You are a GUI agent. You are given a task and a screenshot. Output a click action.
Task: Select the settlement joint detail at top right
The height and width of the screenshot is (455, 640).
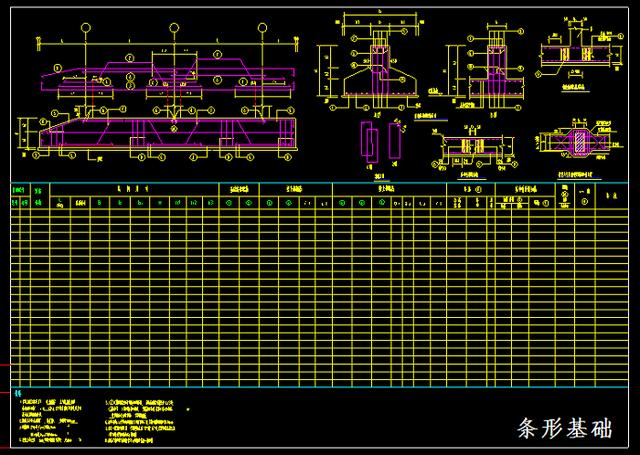(579, 51)
